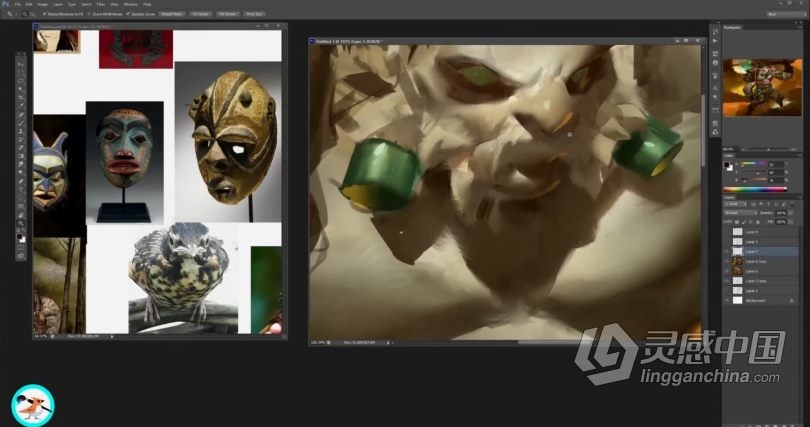Click the Fill Screen button
Screen dimensions: 810x427
coord(228,14)
